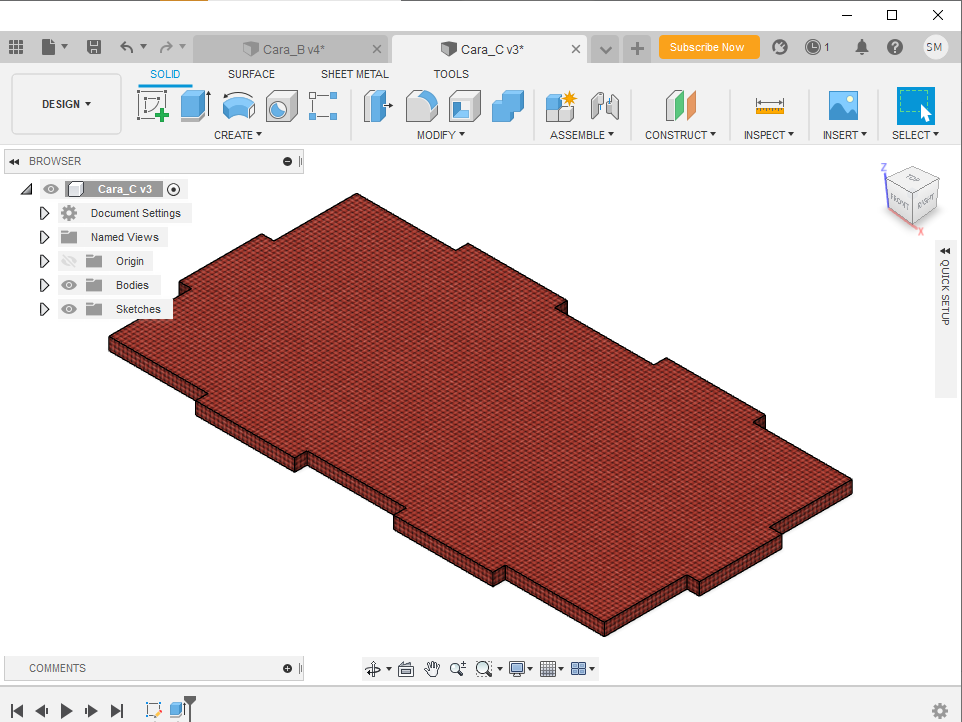Image resolution: width=962 pixels, height=722 pixels.
Task: Open the MODIFY dropdown menu
Action: click(x=441, y=135)
